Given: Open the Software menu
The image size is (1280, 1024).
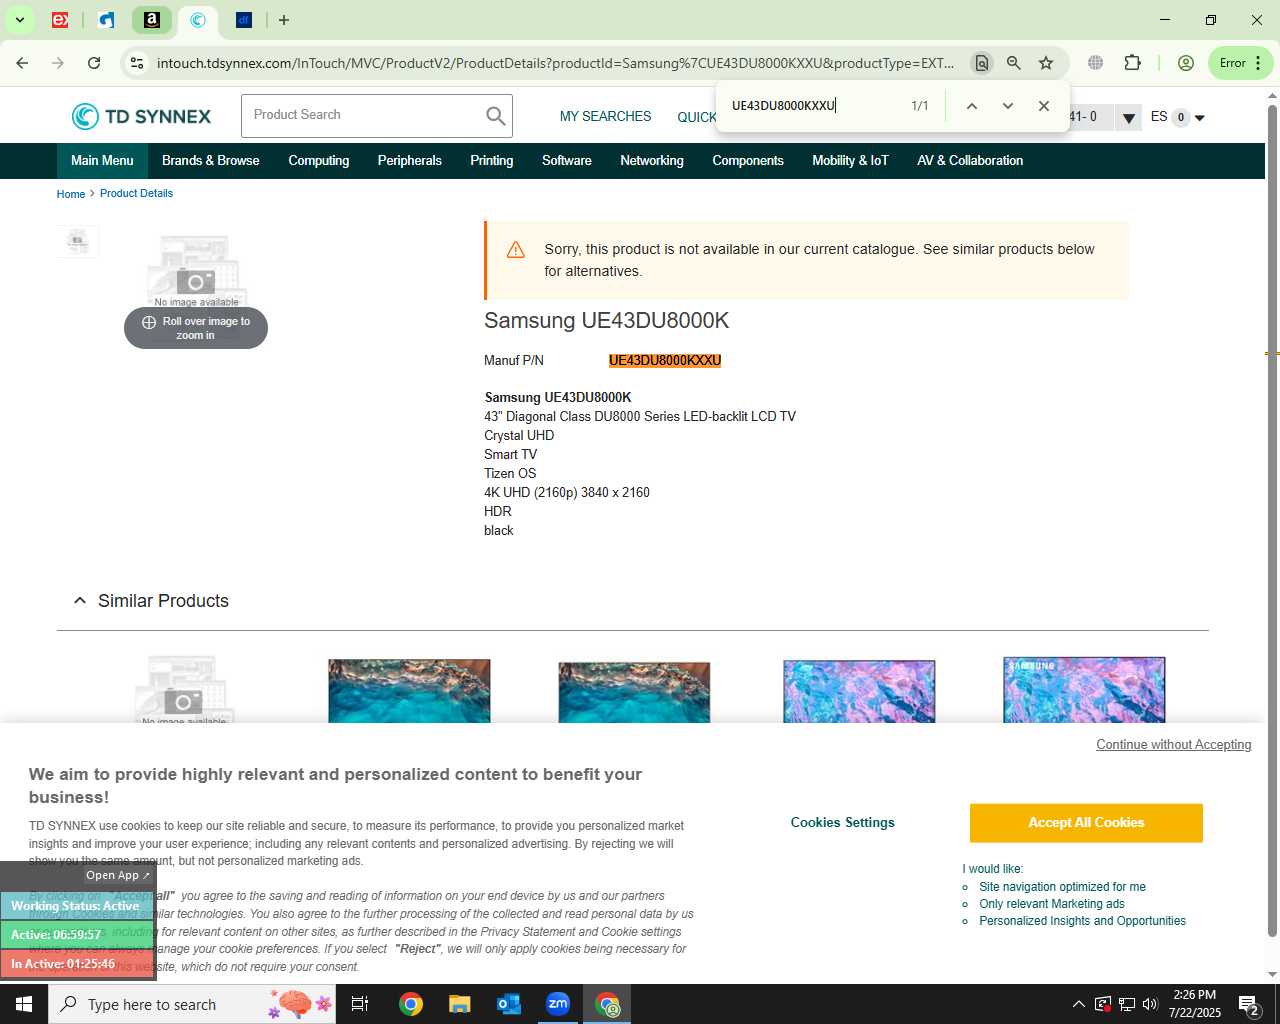Looking at the screenshot, I should coord(567,161).
